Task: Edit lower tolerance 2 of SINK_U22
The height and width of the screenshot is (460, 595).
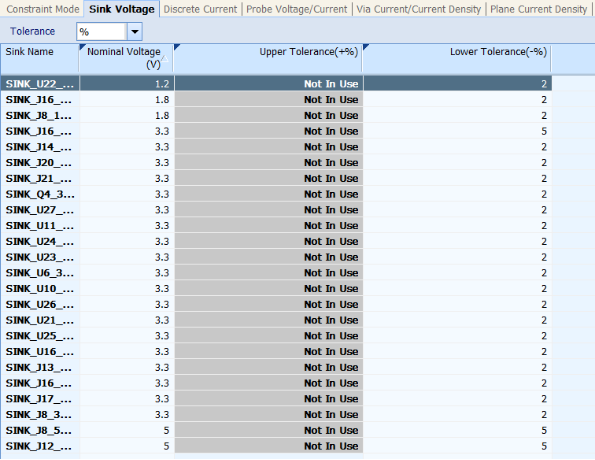Action: [x=458, y=83]
